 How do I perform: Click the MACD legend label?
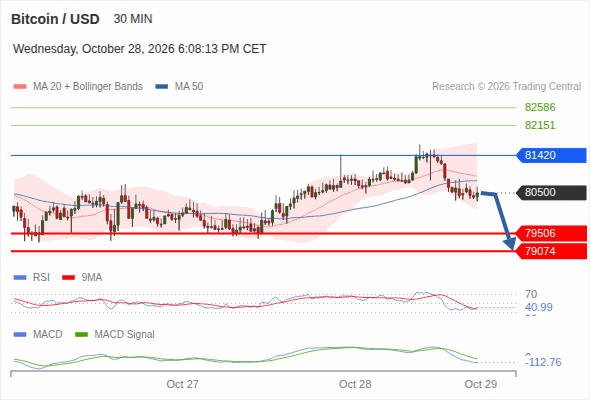pos(48,335)
